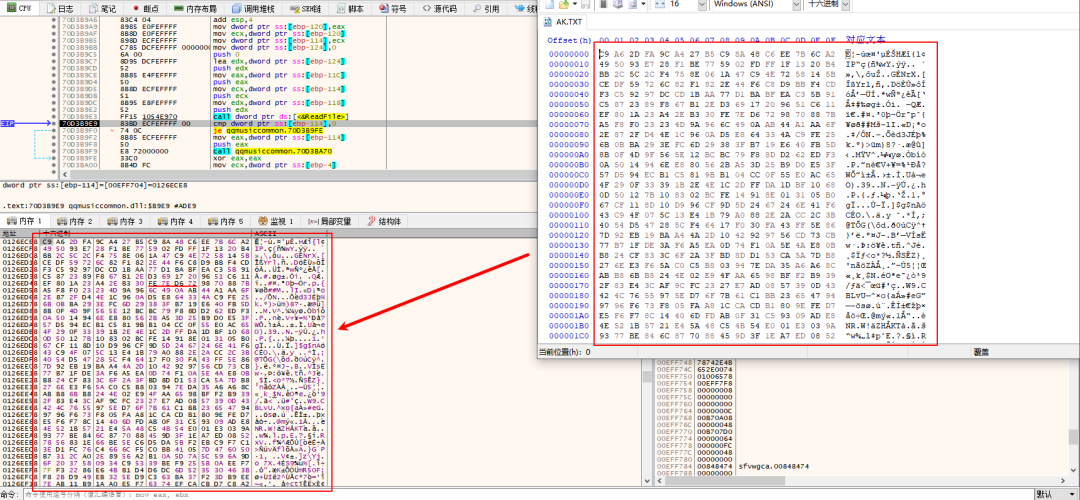Open the 局部变量 (Locals) tab
The width and height of the screenshot is (1080, 500).
tap(330, 221)
